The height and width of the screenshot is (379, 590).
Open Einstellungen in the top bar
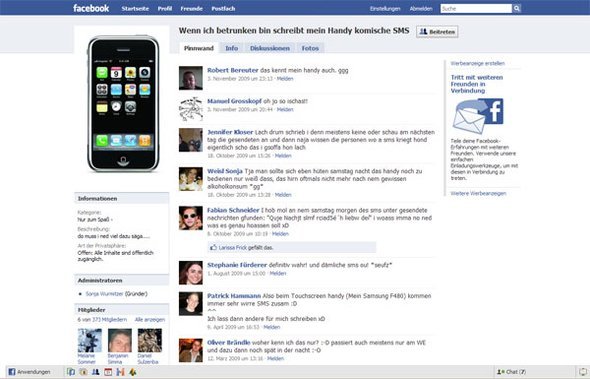tap(385, 9)
